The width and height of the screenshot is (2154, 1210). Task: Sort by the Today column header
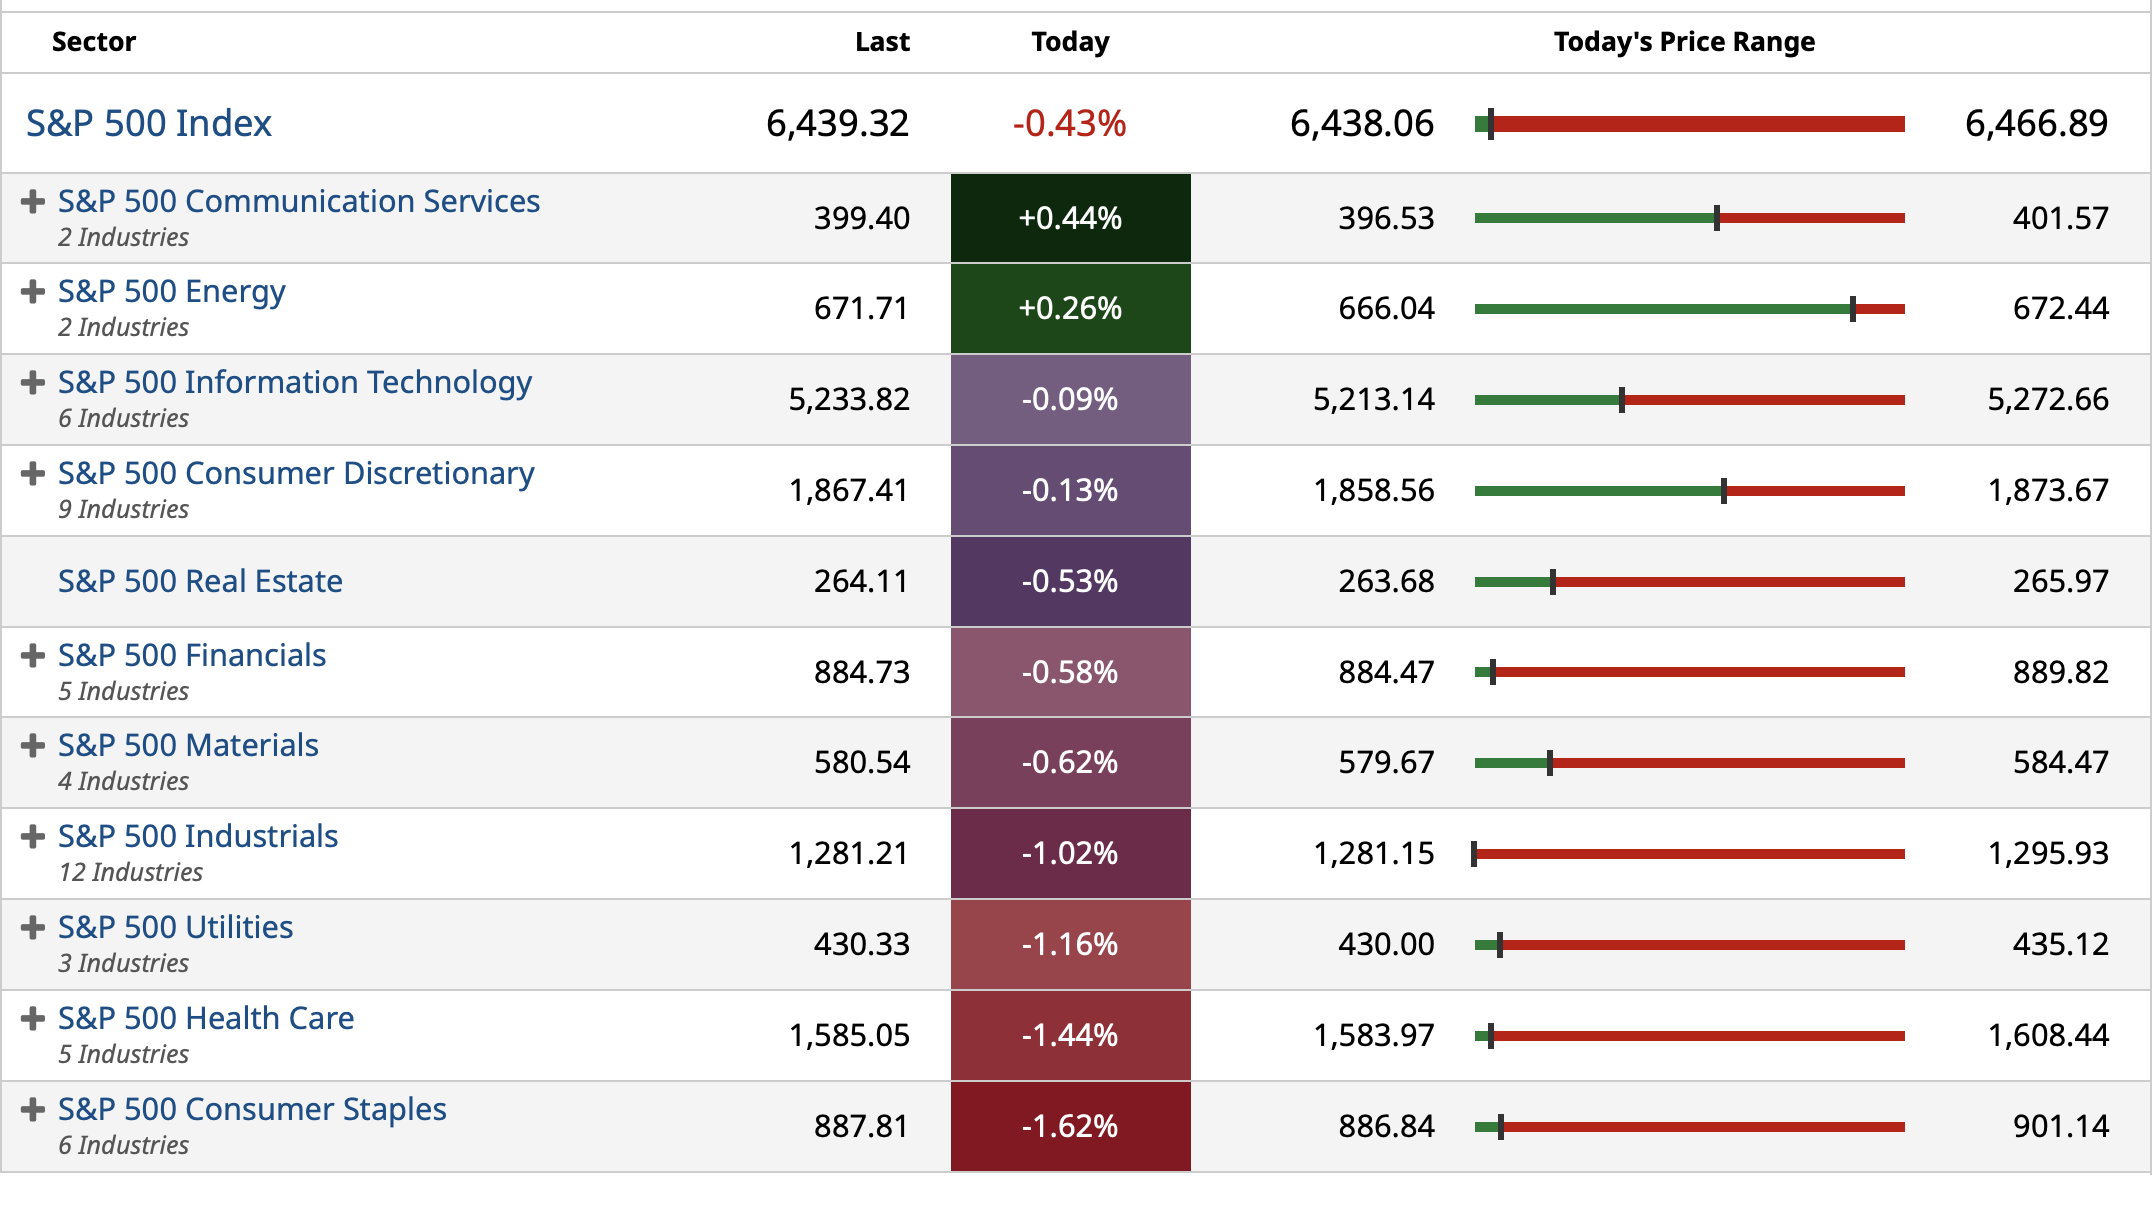pyautogui.click(x=1070, y=42)
